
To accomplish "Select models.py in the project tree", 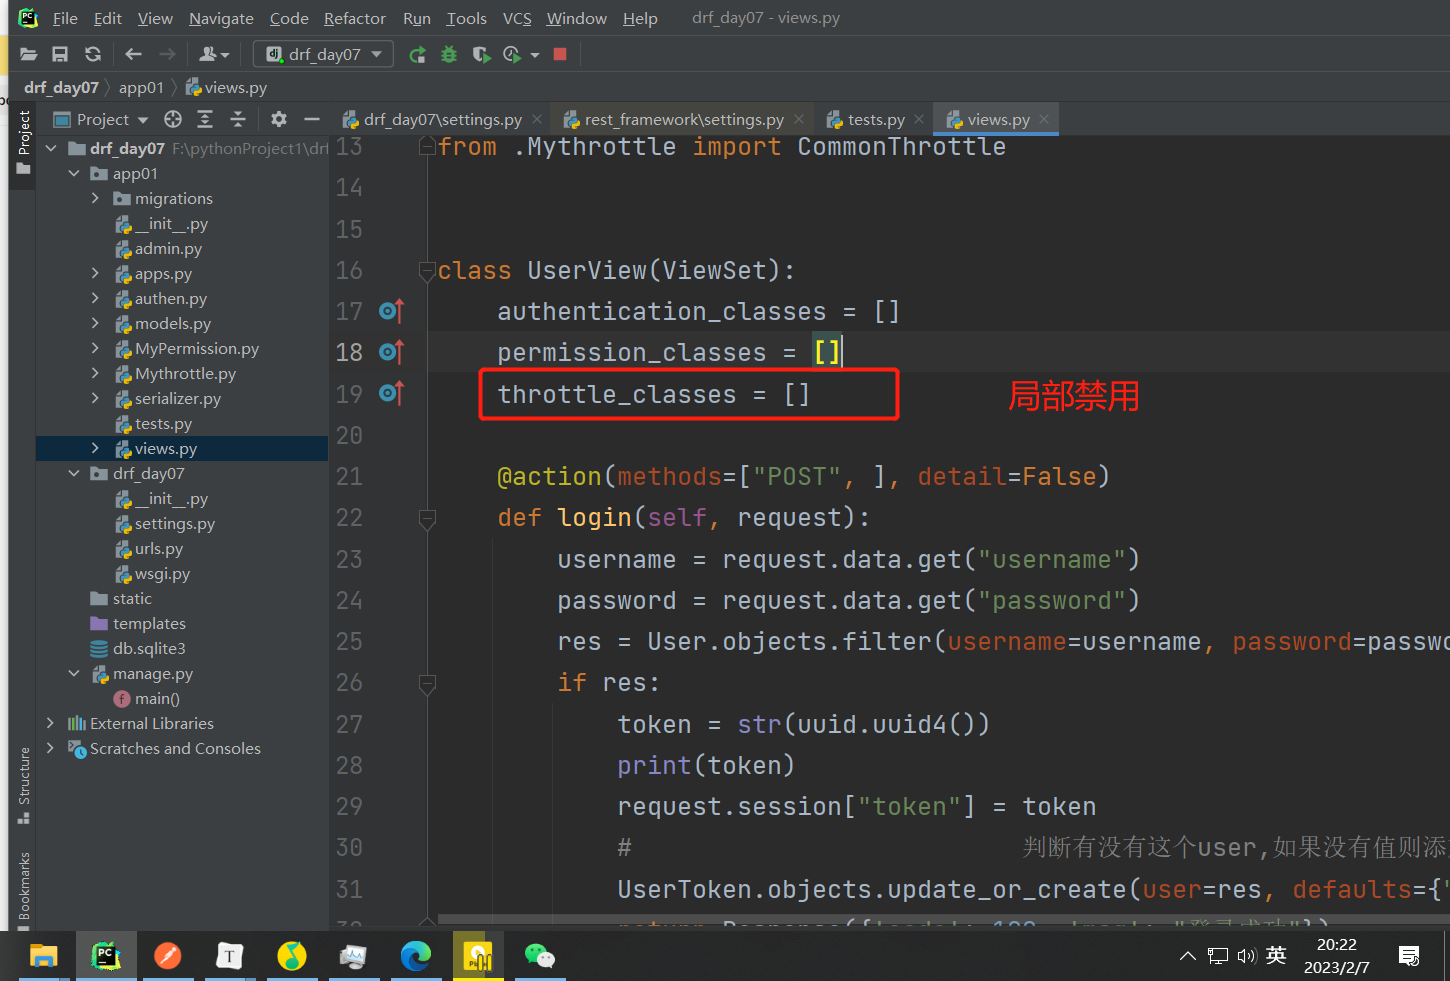I will [172, 323].
